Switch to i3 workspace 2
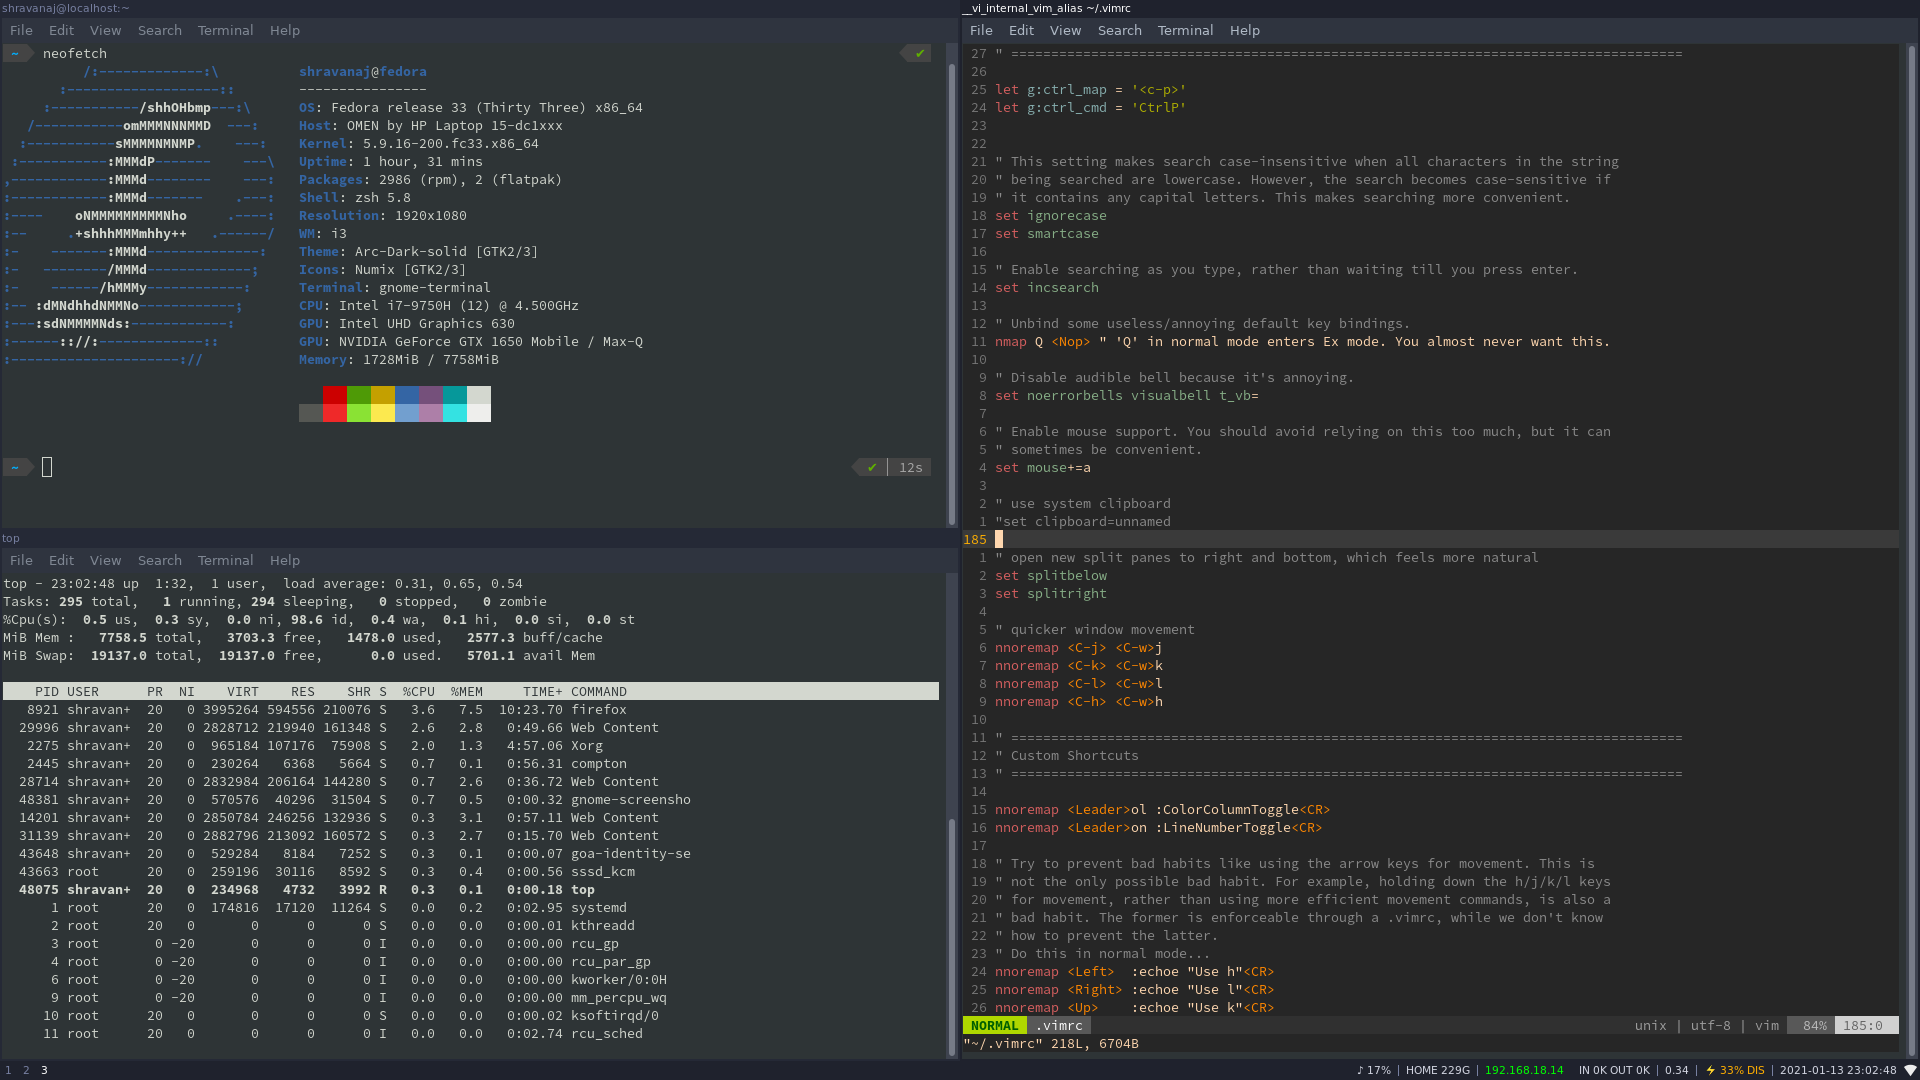 tap(26, 1070)
